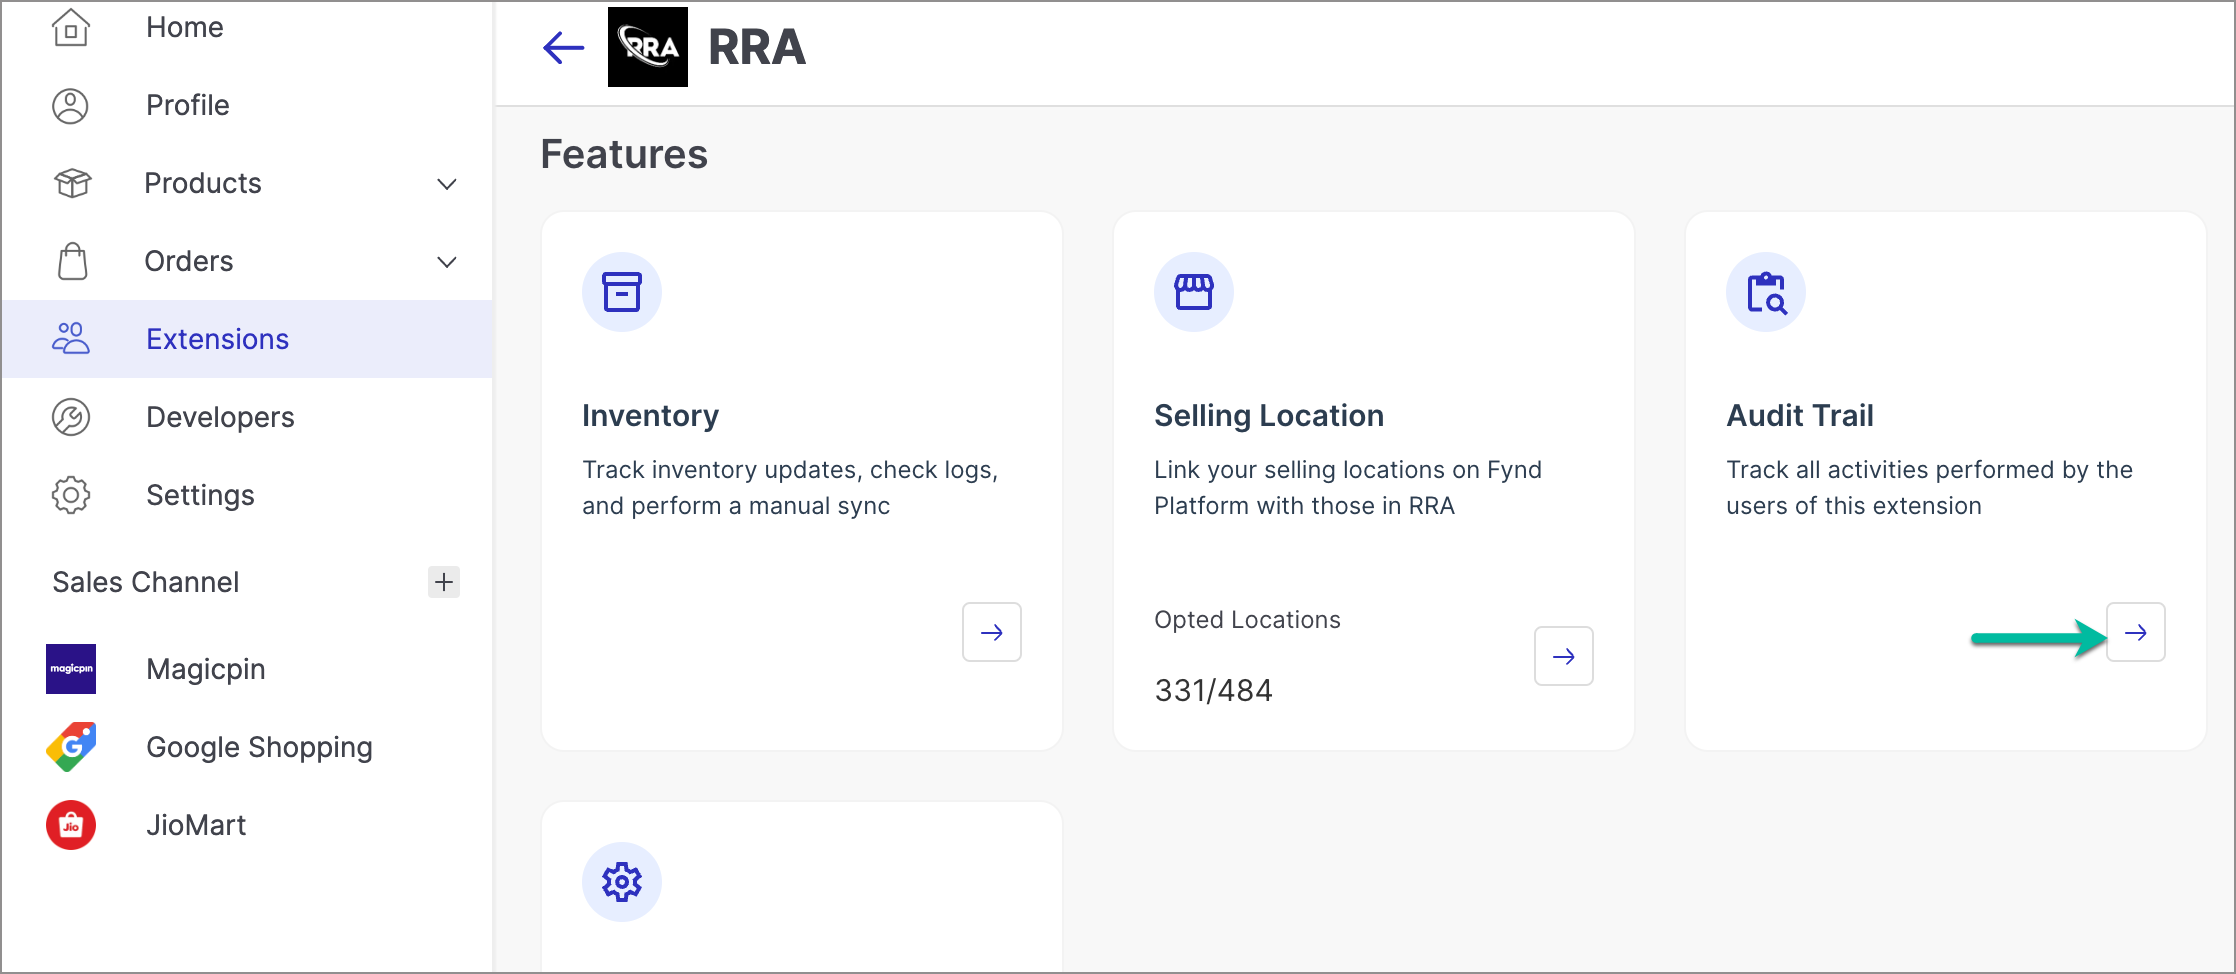Click the Selling Location card title

[x=1269, y=415]
